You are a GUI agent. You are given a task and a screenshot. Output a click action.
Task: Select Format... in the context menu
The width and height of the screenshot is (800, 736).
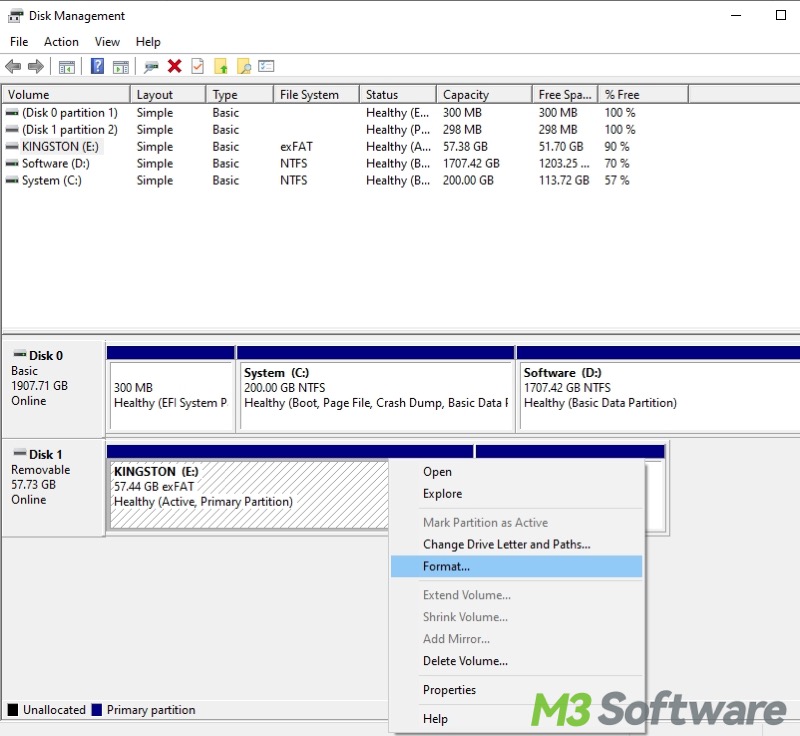516,566
